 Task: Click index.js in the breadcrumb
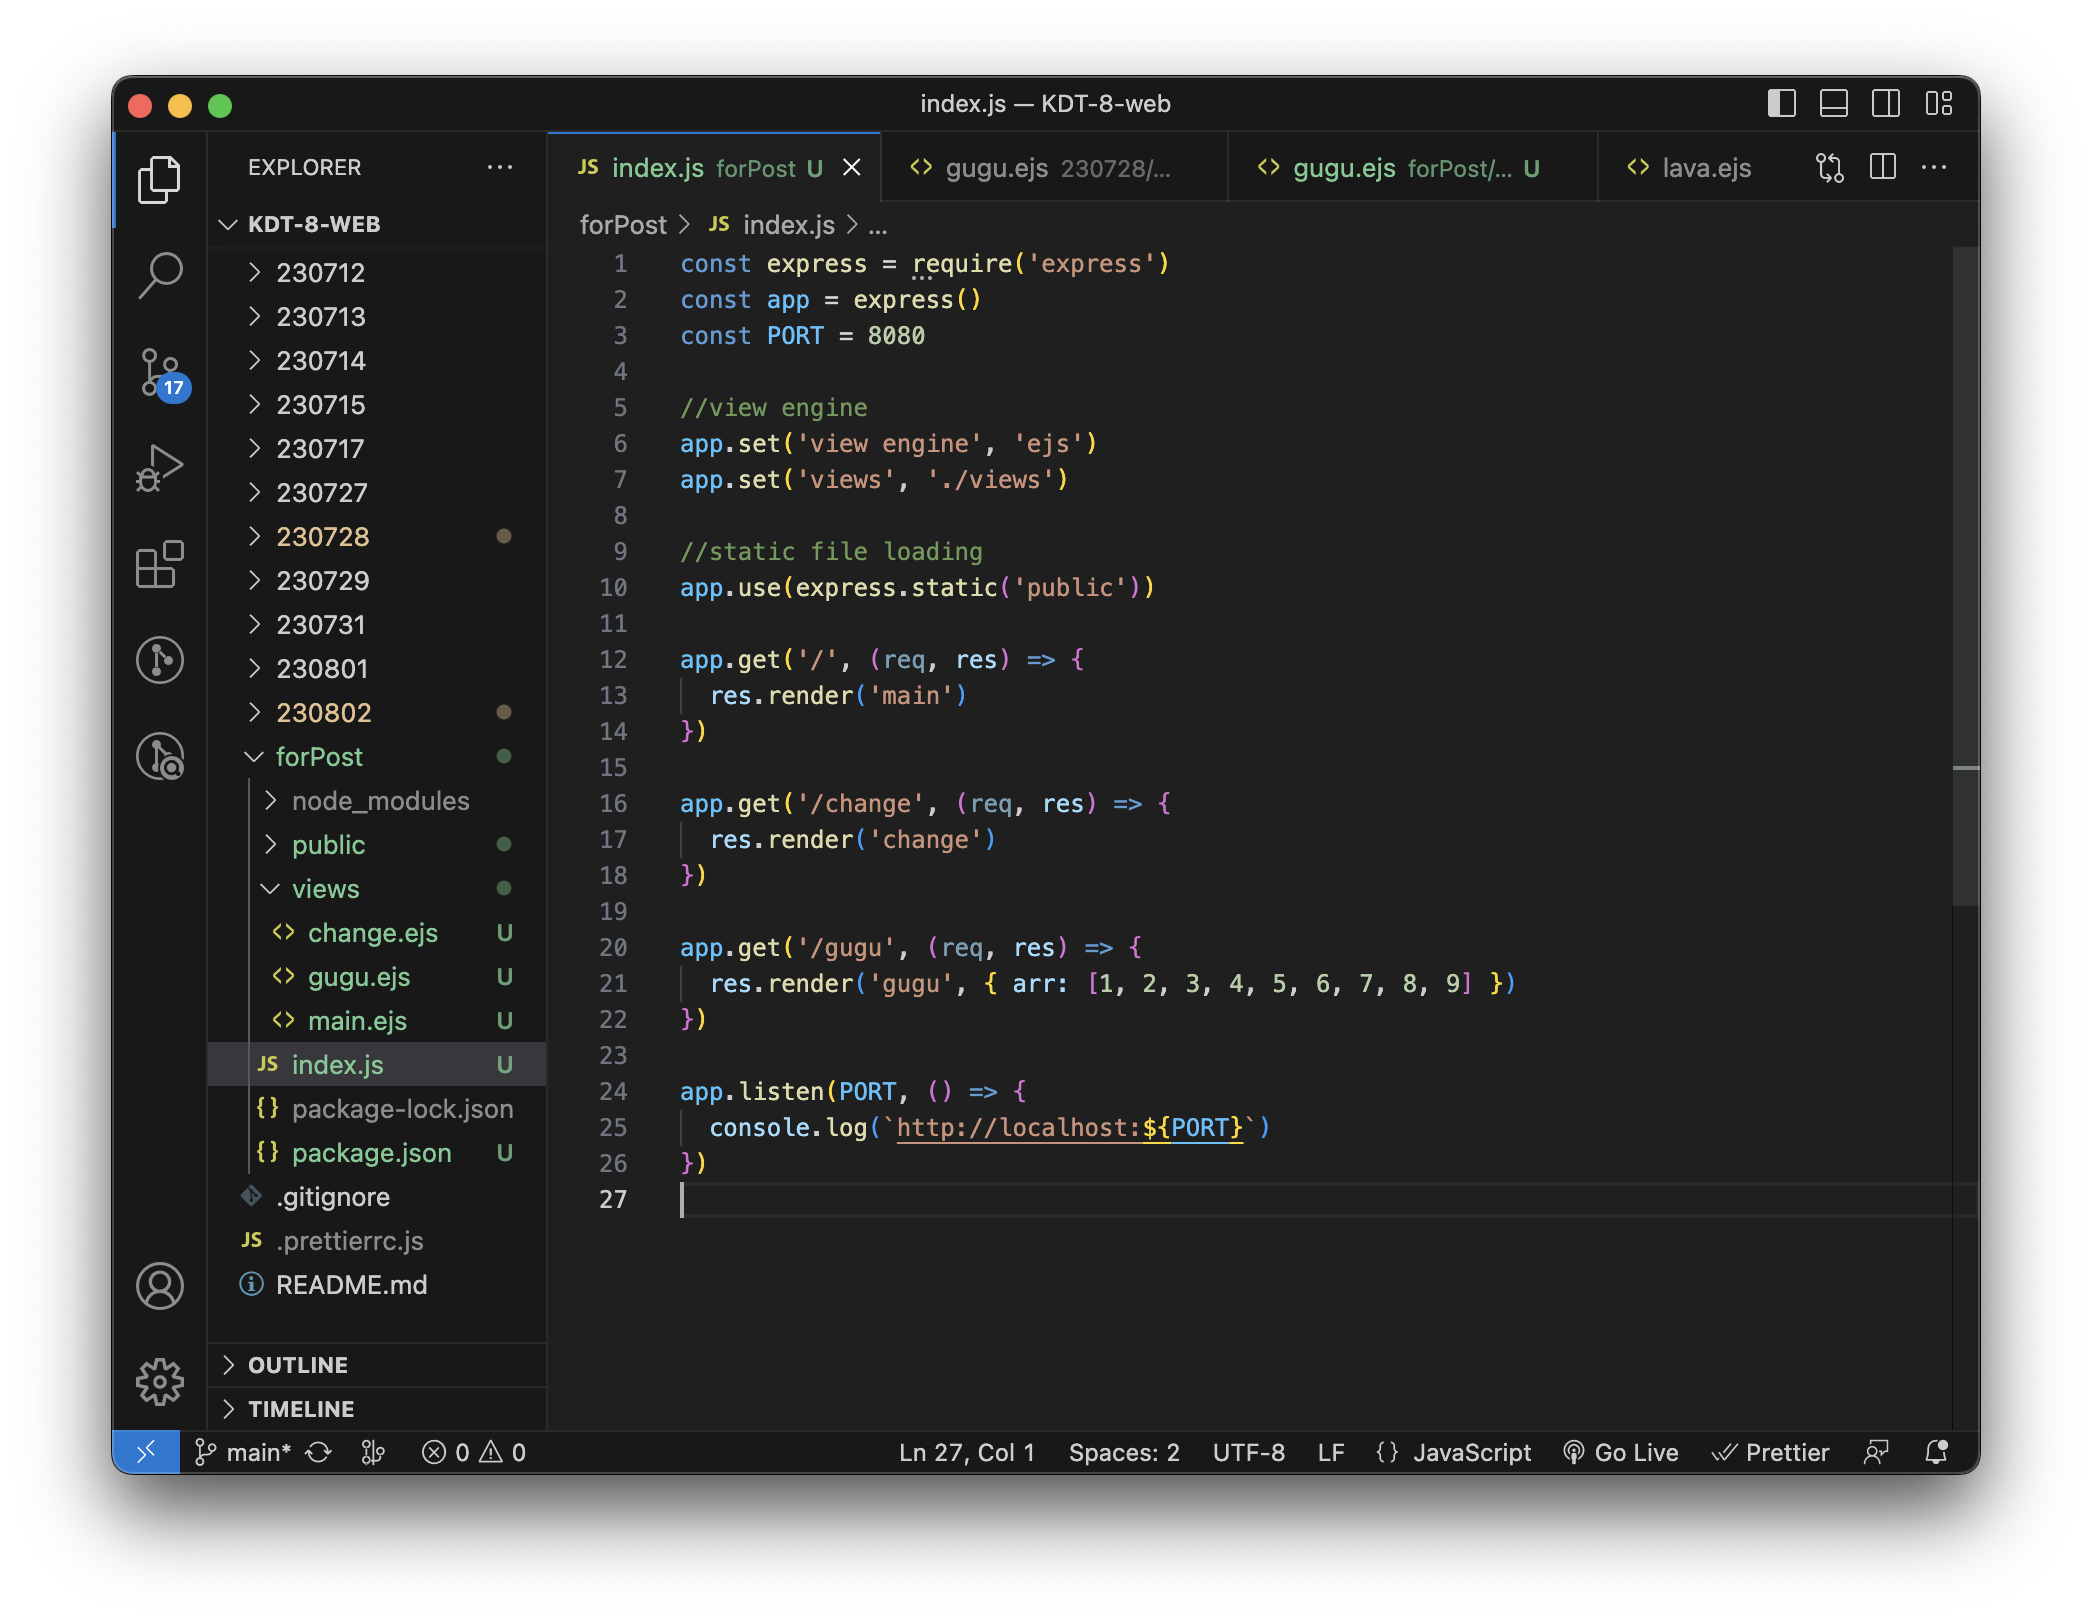789,225
